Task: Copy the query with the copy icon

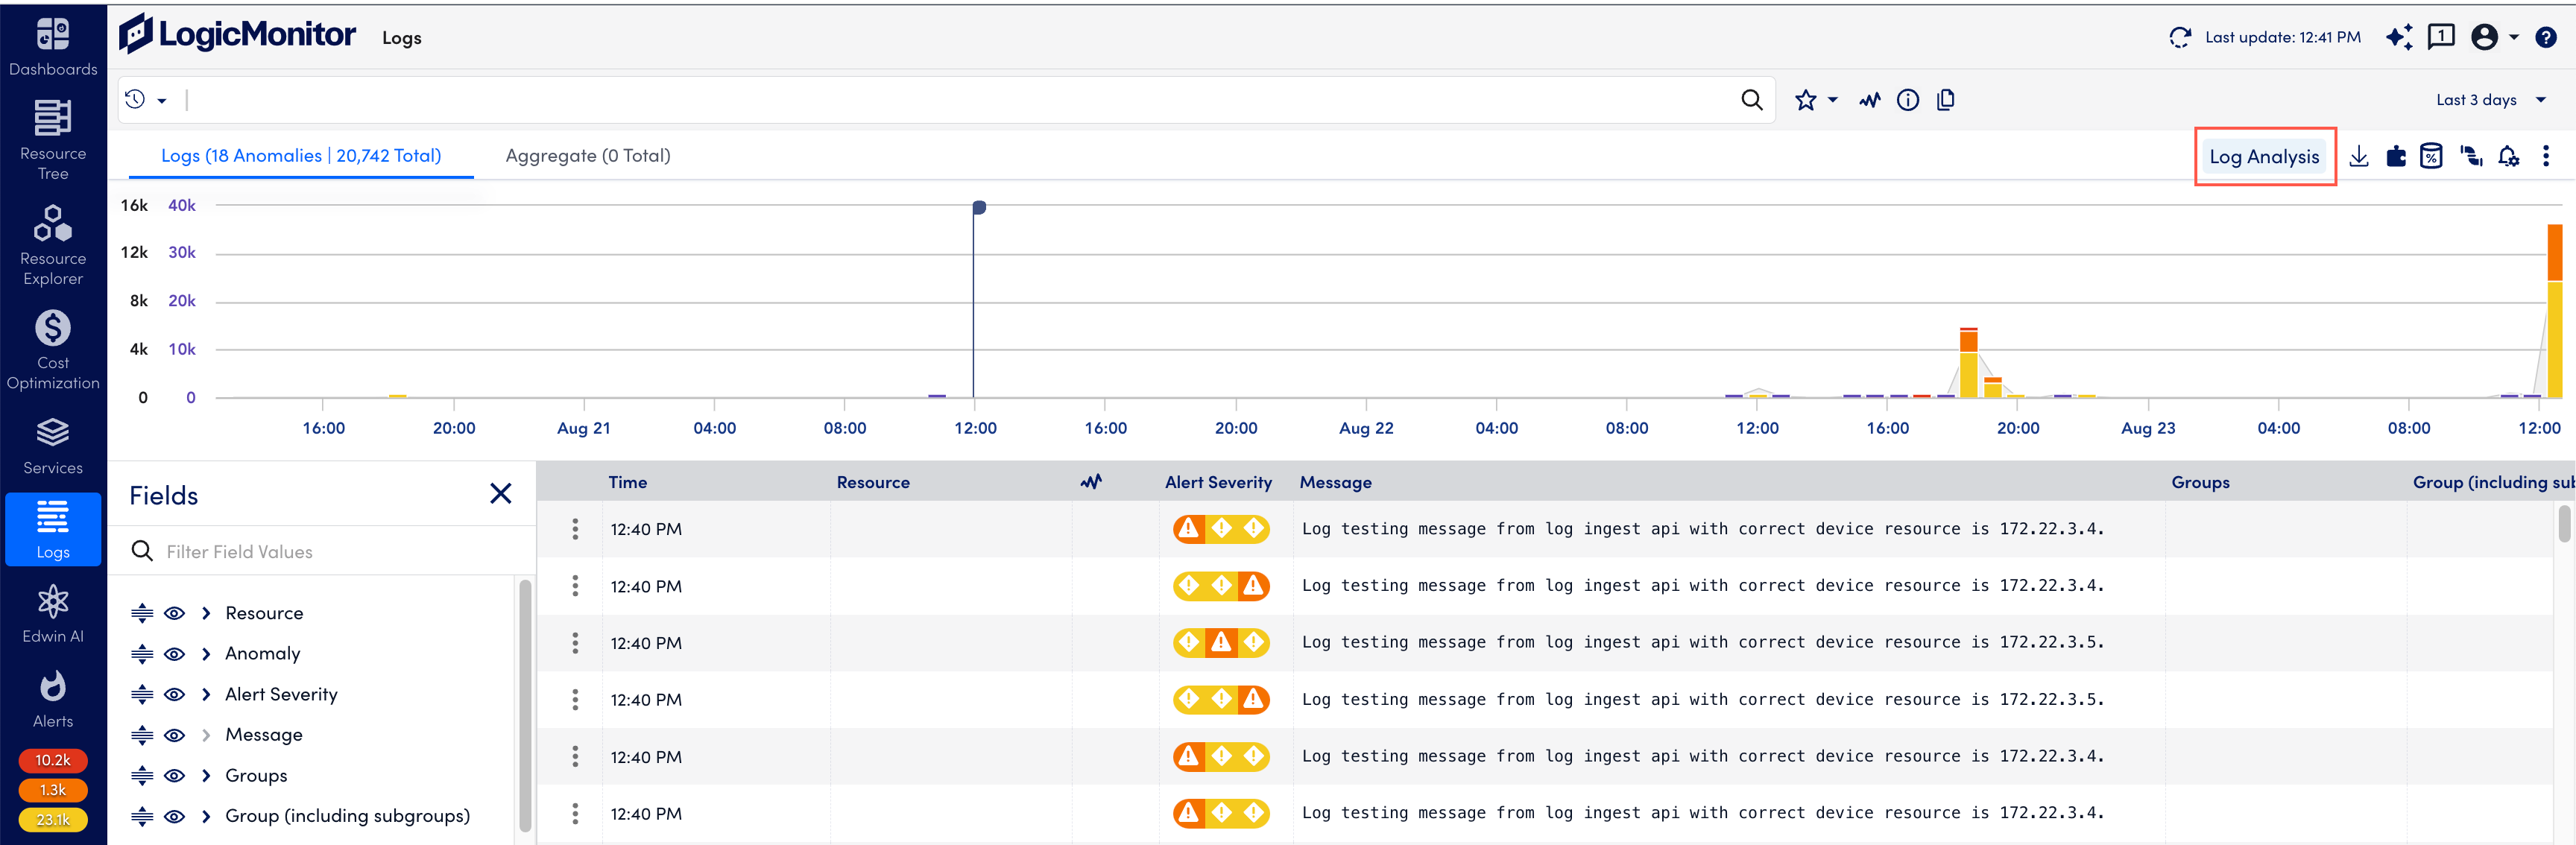Action: tap(1946, 100)
